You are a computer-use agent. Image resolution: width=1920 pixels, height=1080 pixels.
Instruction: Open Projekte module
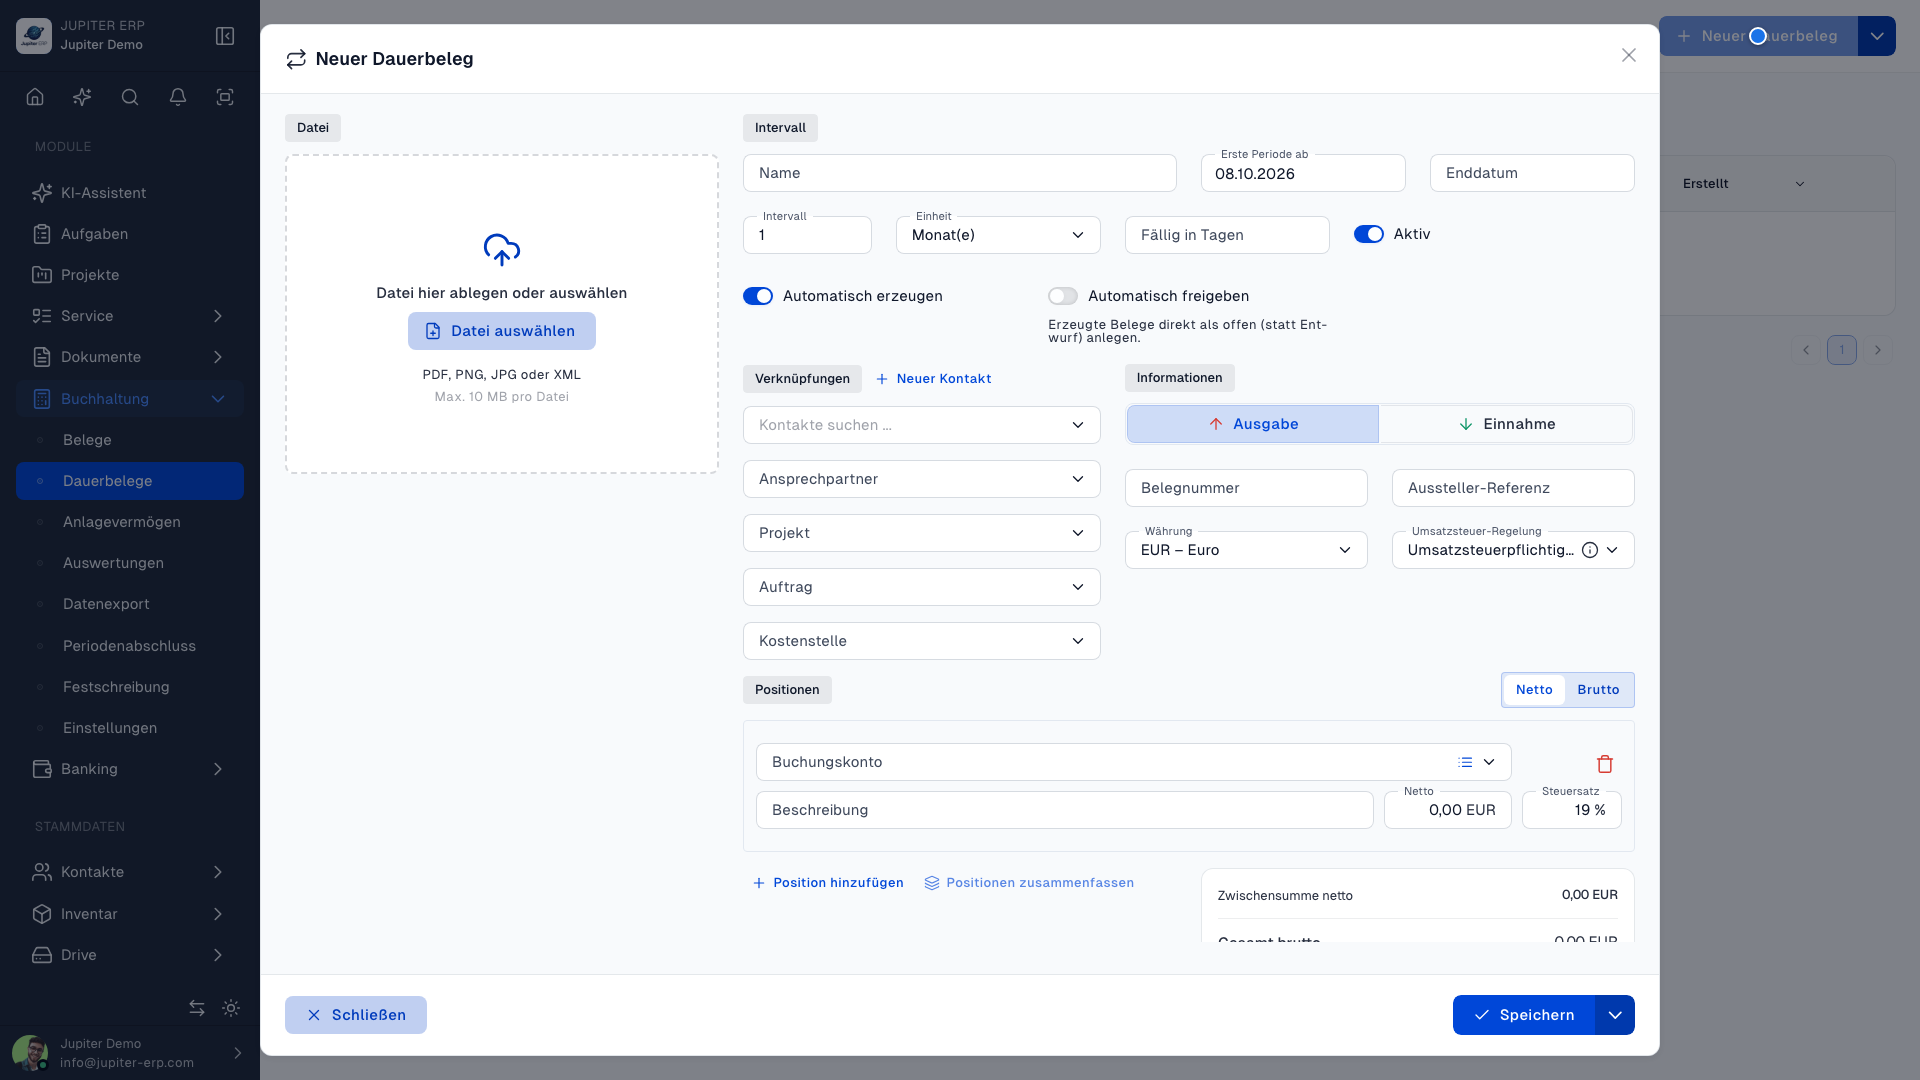(x=130, y=275)
